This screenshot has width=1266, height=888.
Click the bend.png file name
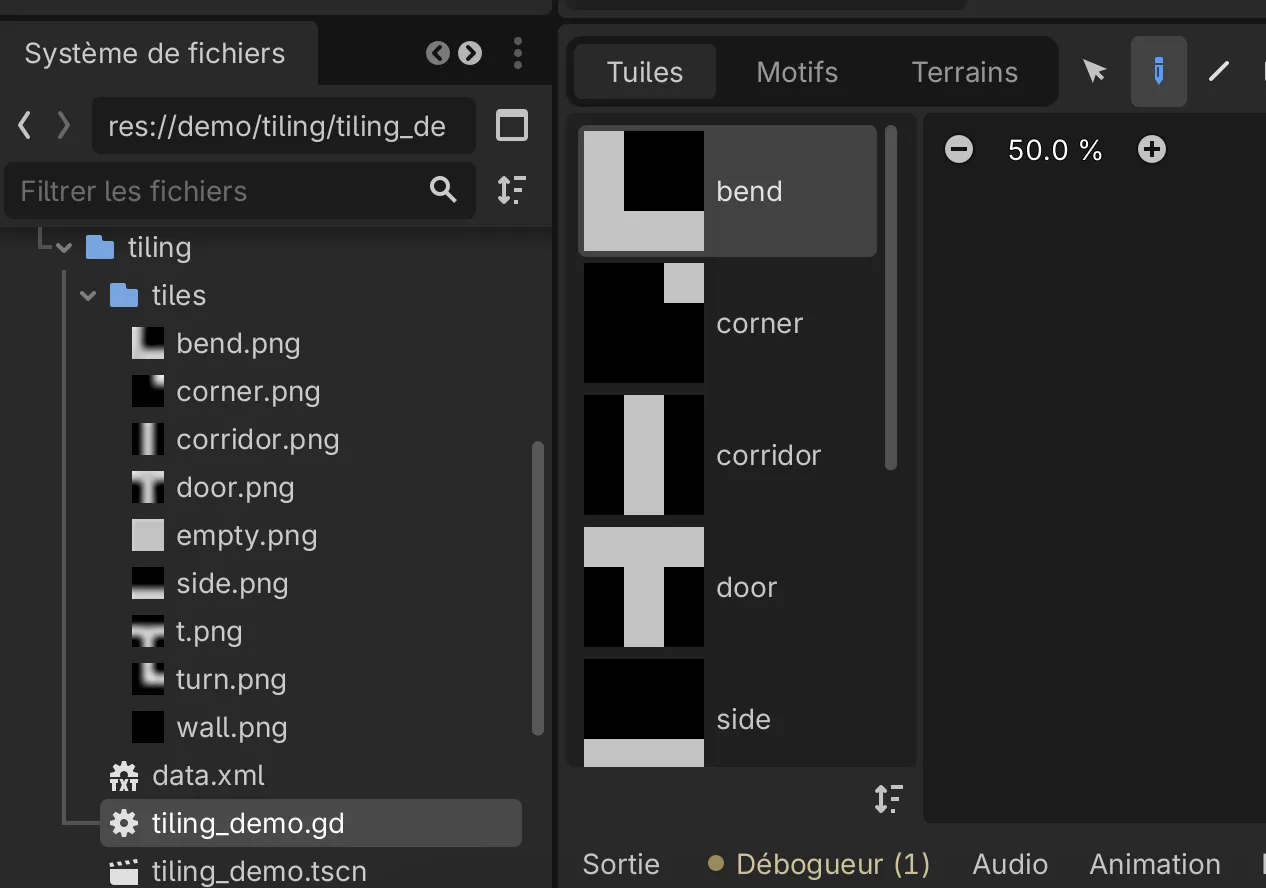(x=238, y=343)
